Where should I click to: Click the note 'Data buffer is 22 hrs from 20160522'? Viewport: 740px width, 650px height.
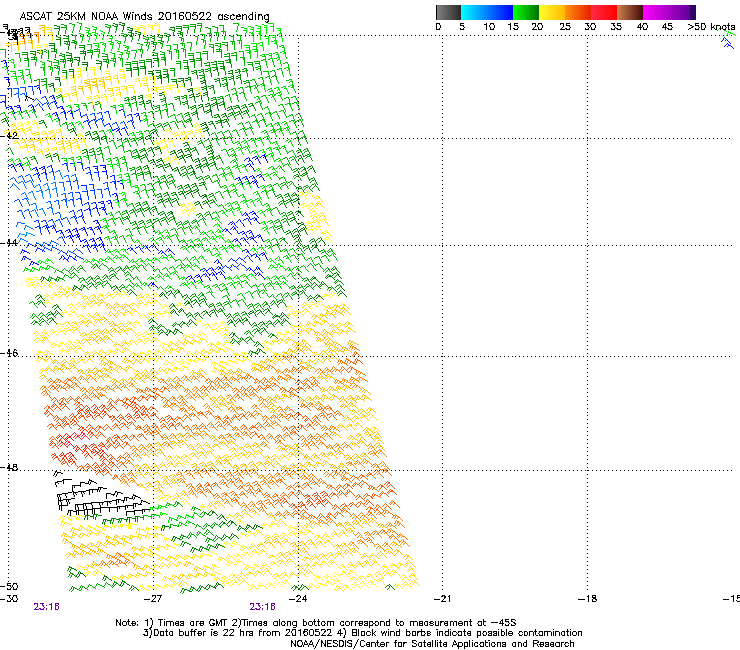tap(242, 633)
